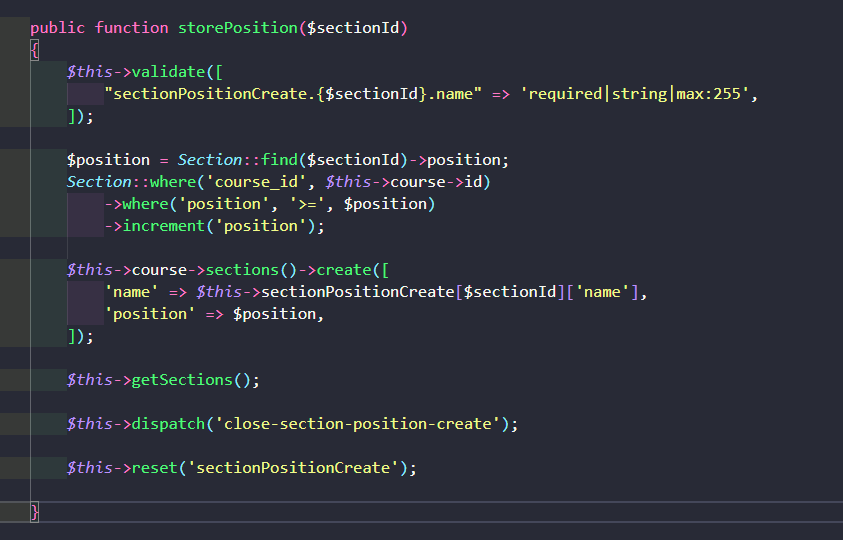Click the sections() method call
The image size is (843, 540).
pyautogui.click(x=251, y=270)
